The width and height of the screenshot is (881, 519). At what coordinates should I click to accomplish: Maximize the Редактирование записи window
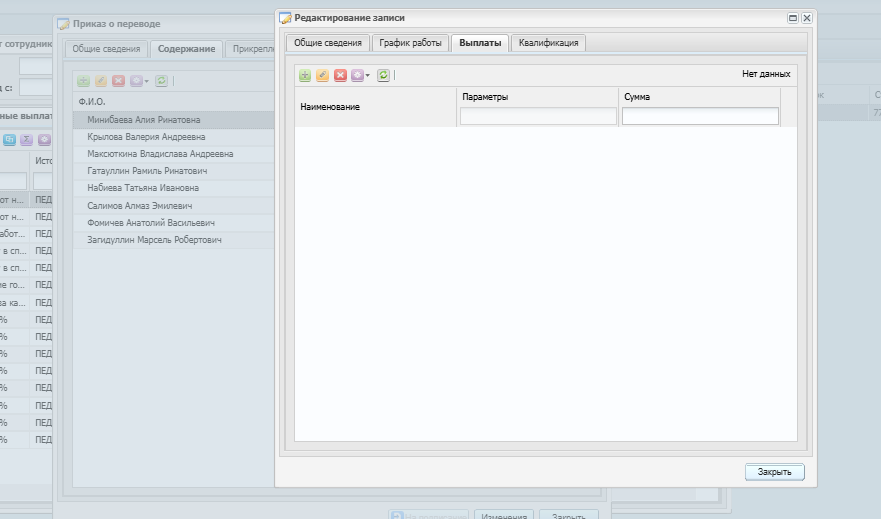pyautogui.click(x=793, y=18)
